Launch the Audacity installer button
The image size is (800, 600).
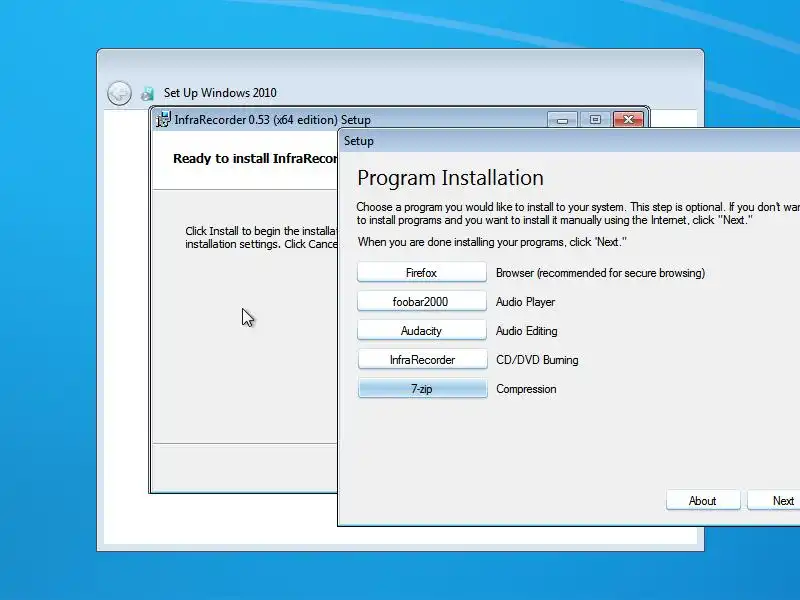coord(422,331)
